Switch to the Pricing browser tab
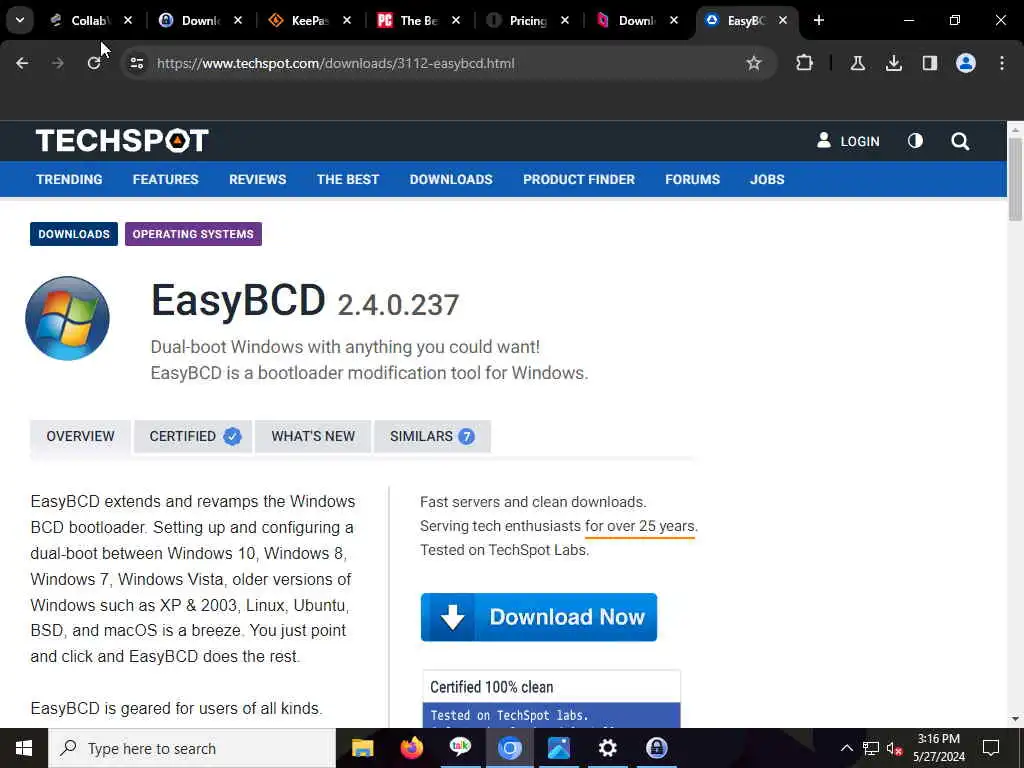1024x768 pixels. click(x=526, y=20)
